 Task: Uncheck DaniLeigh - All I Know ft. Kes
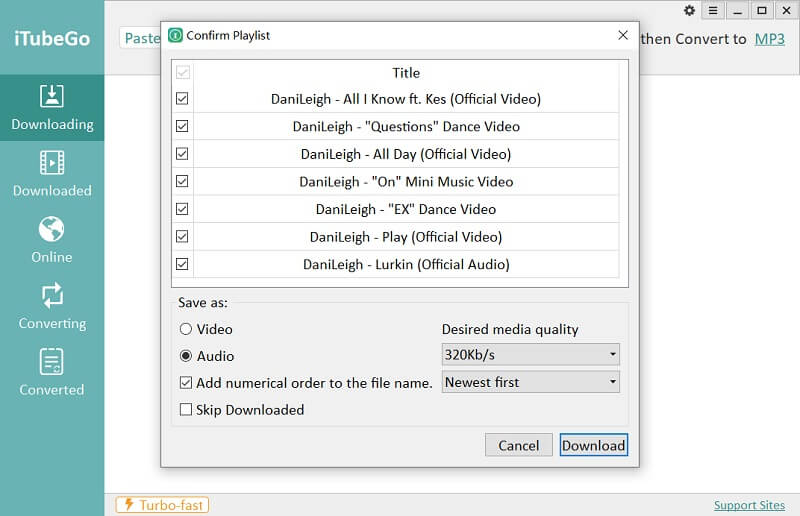pyautogui.click(x=182, y=99)
